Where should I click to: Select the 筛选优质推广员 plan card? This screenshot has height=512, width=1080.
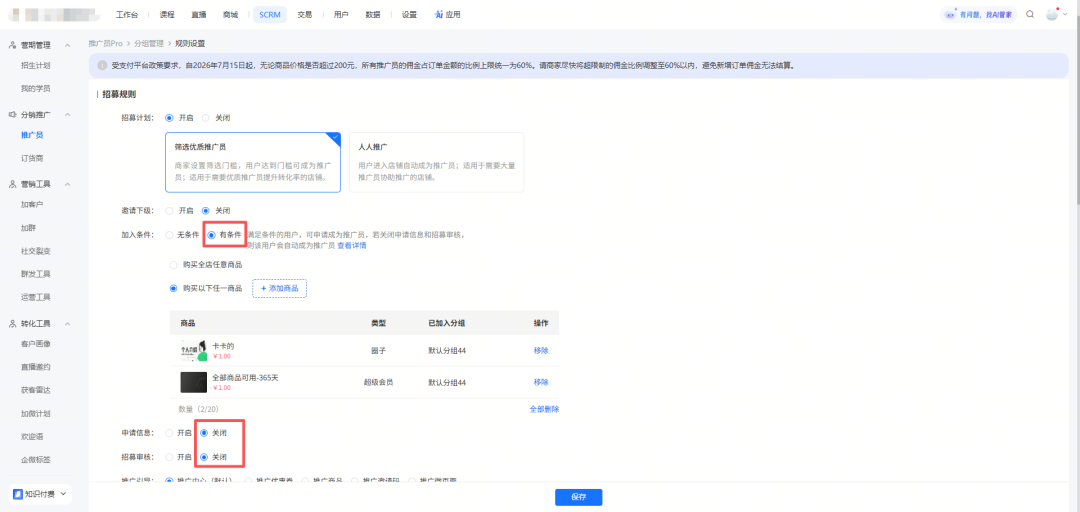(253, 162)
